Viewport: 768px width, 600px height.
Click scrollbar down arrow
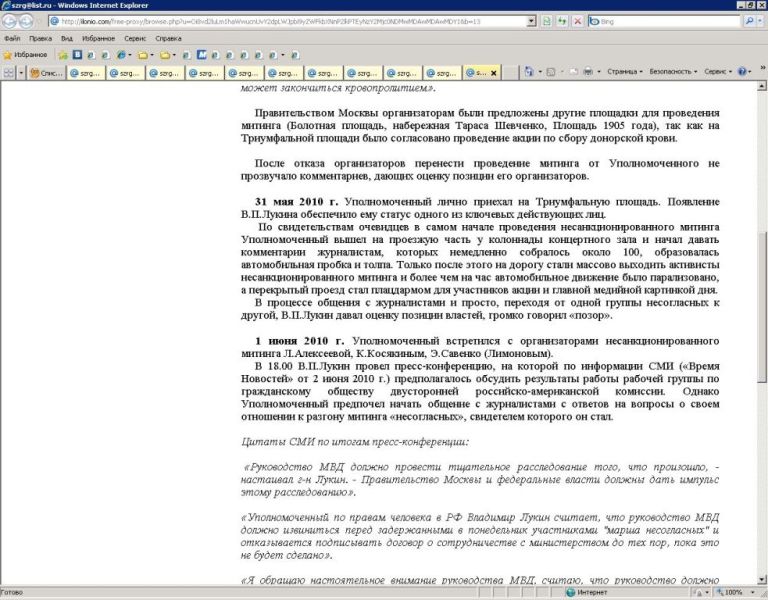tap(762, 580)
